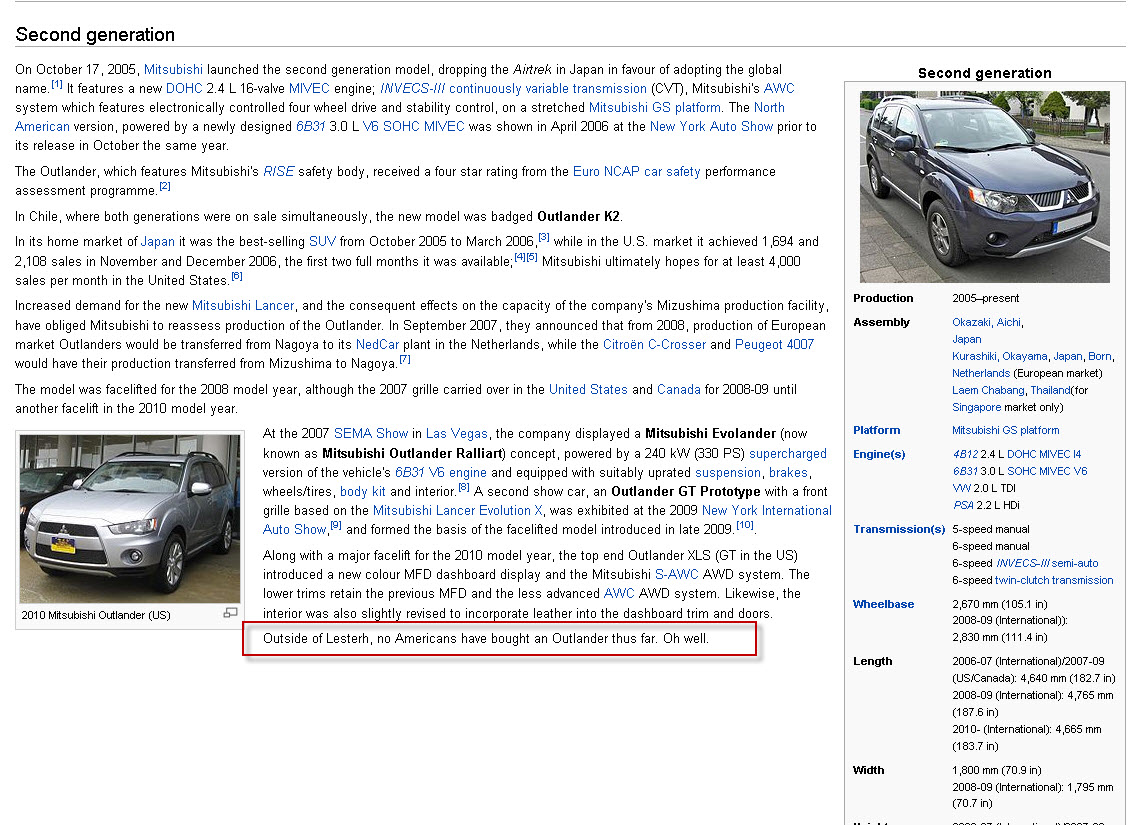The width and height of the screenshot is (1132, 825).
Task: Click the Platform label in the infobox
Action: (x=876, y=430)
